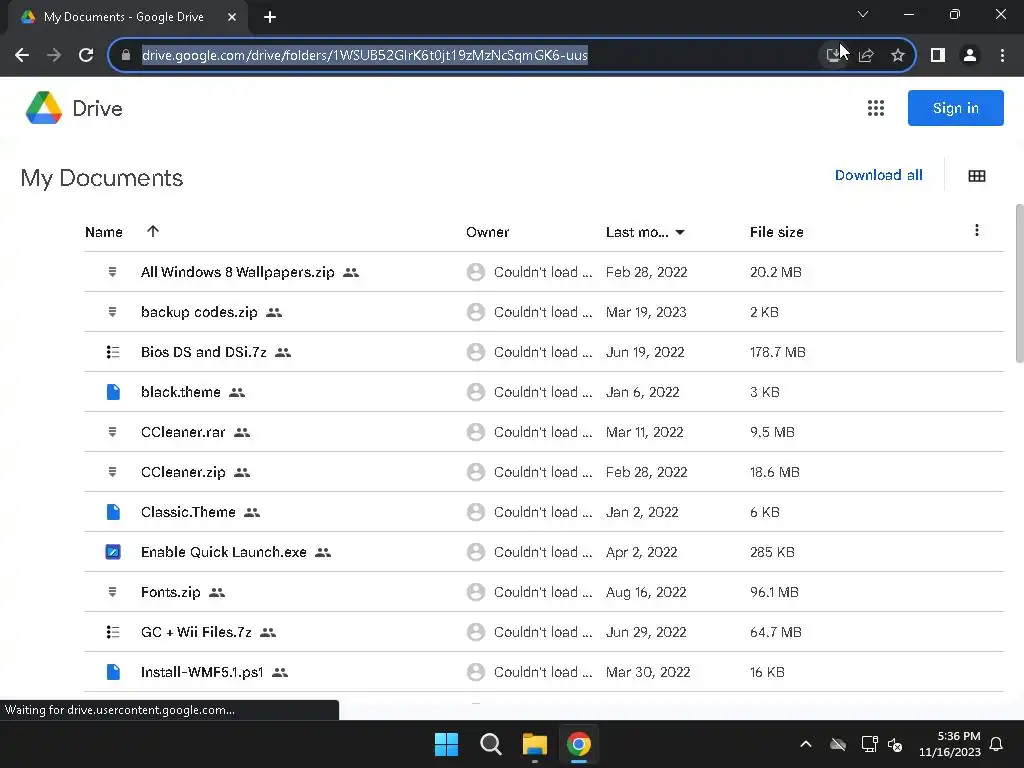Click the 7z icon for GC + Wii Files.7z
The height and width of the screenshot is (768, 1024).
click(x=112, y=632)
